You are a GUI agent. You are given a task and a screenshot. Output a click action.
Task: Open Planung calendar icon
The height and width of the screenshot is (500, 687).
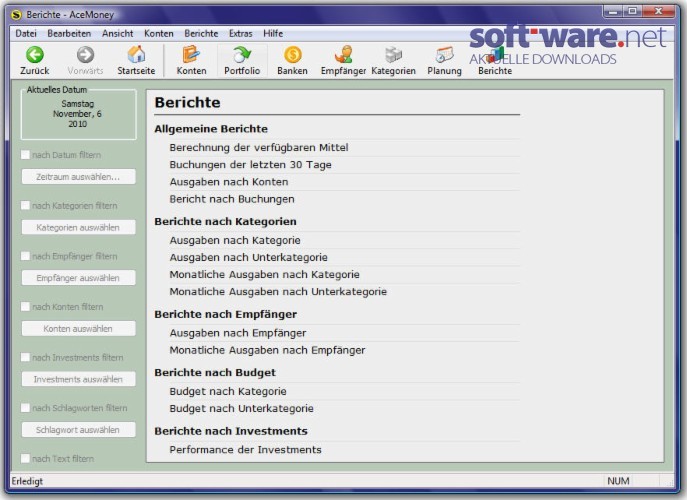[x=444, y=60]
